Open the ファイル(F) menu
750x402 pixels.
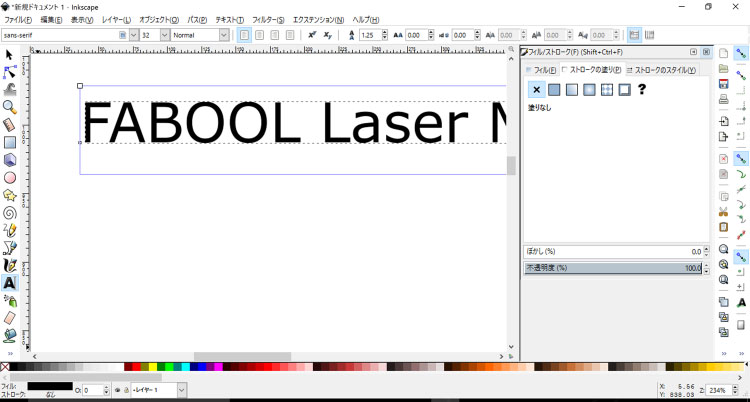click(x=18, y=20)
